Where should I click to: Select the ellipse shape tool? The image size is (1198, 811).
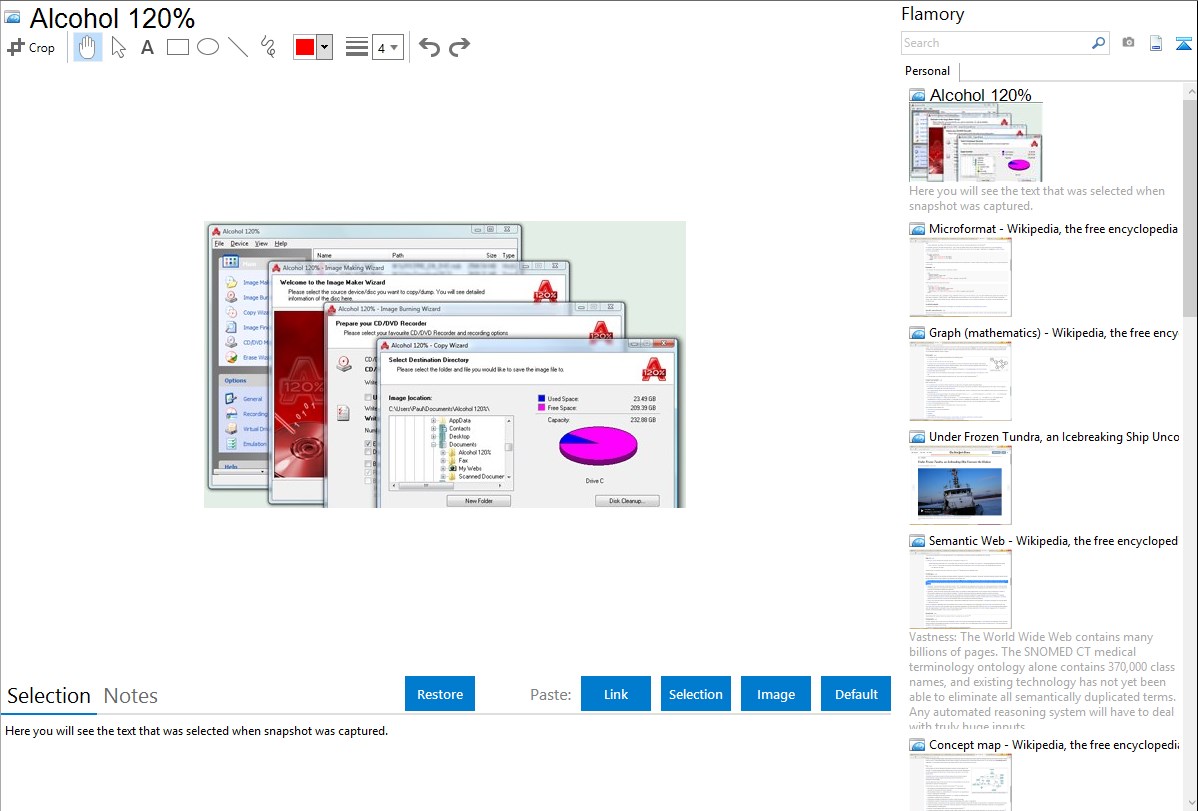208,47
